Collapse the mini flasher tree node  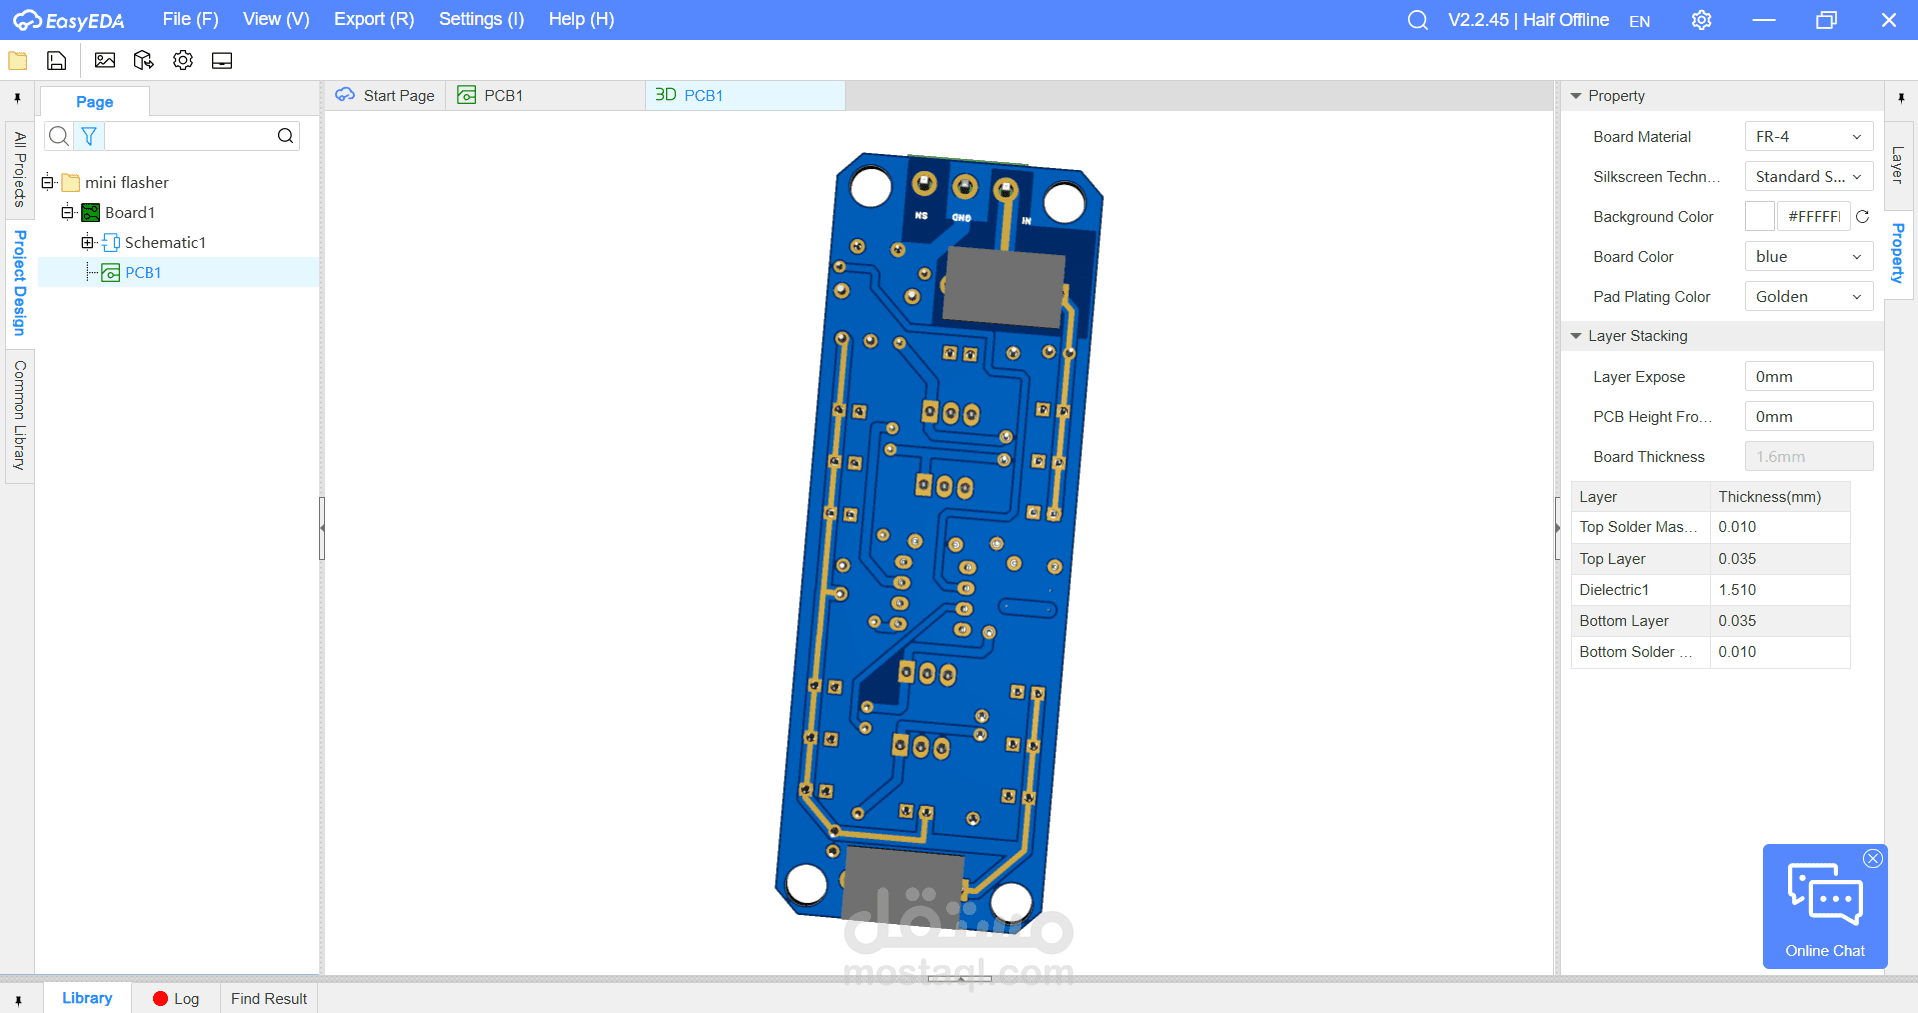(47, 183)
